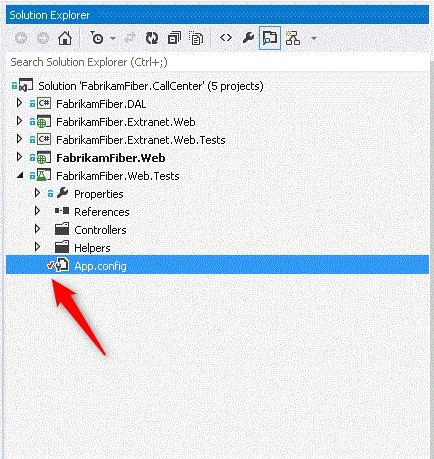Open dropdown arrow next to pending changes filter

coord(113,38)
